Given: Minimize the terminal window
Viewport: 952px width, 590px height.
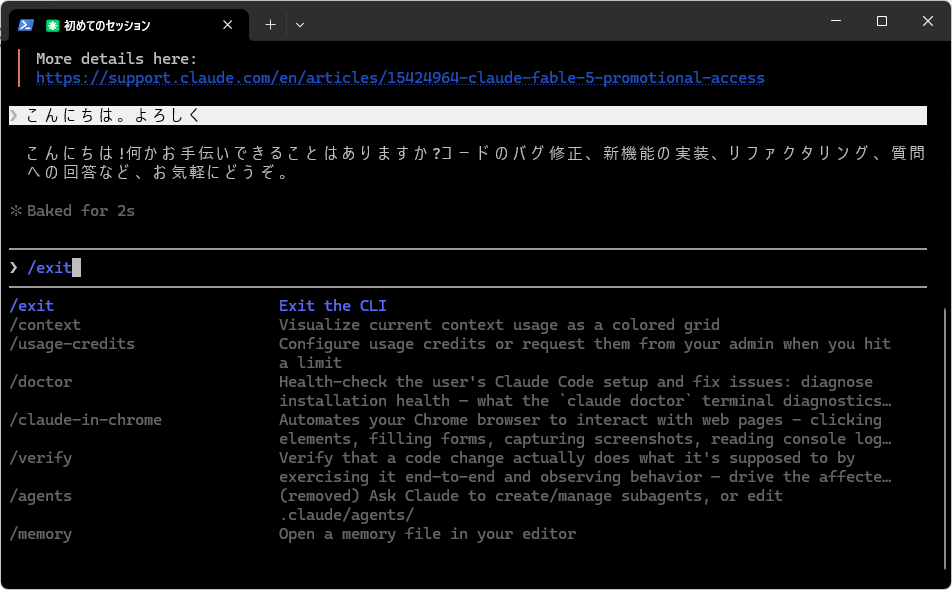Looking at the screenshot, I should [836, 21].
